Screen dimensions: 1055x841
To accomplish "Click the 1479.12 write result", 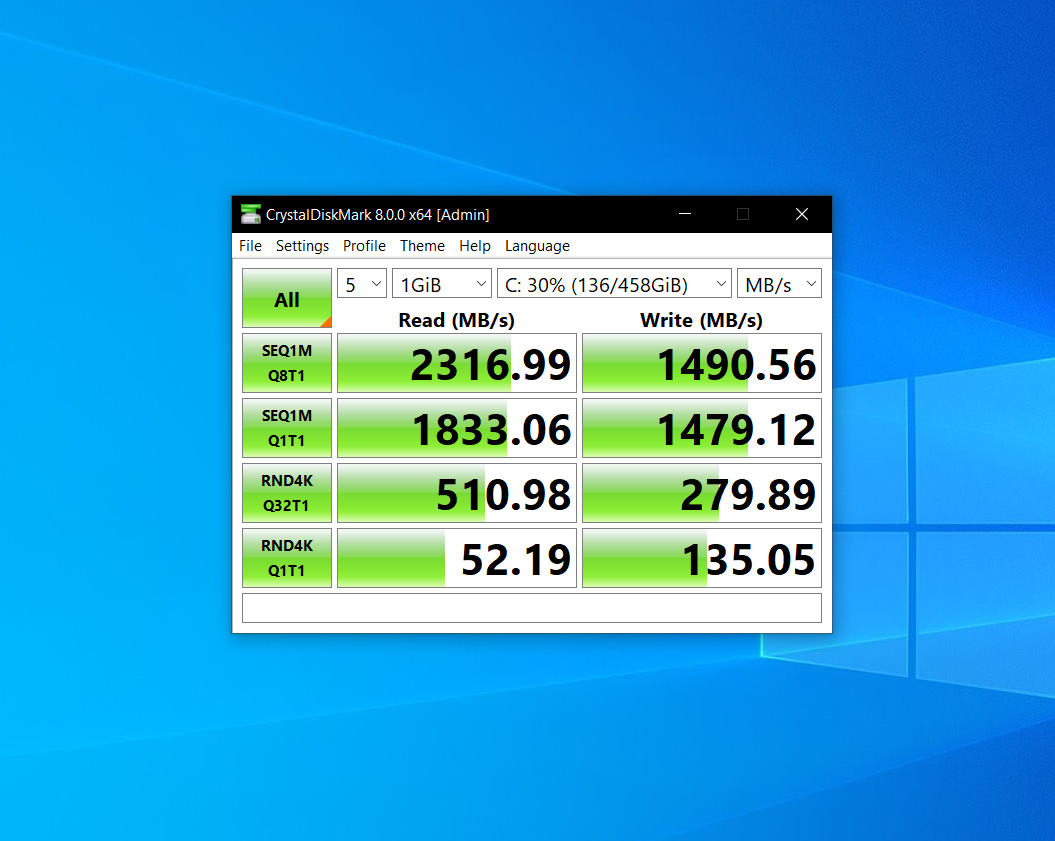I will pyautogui.click(x=702, y=428).
